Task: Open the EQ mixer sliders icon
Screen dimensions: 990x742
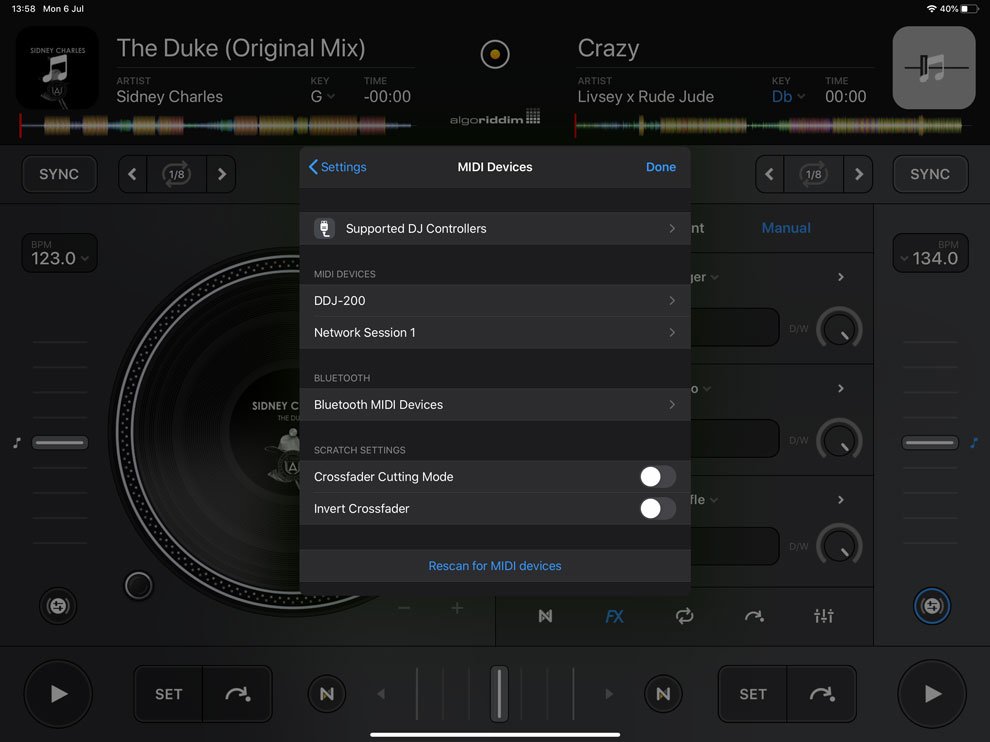Action: pyautogui.click(x=823, y=617)
